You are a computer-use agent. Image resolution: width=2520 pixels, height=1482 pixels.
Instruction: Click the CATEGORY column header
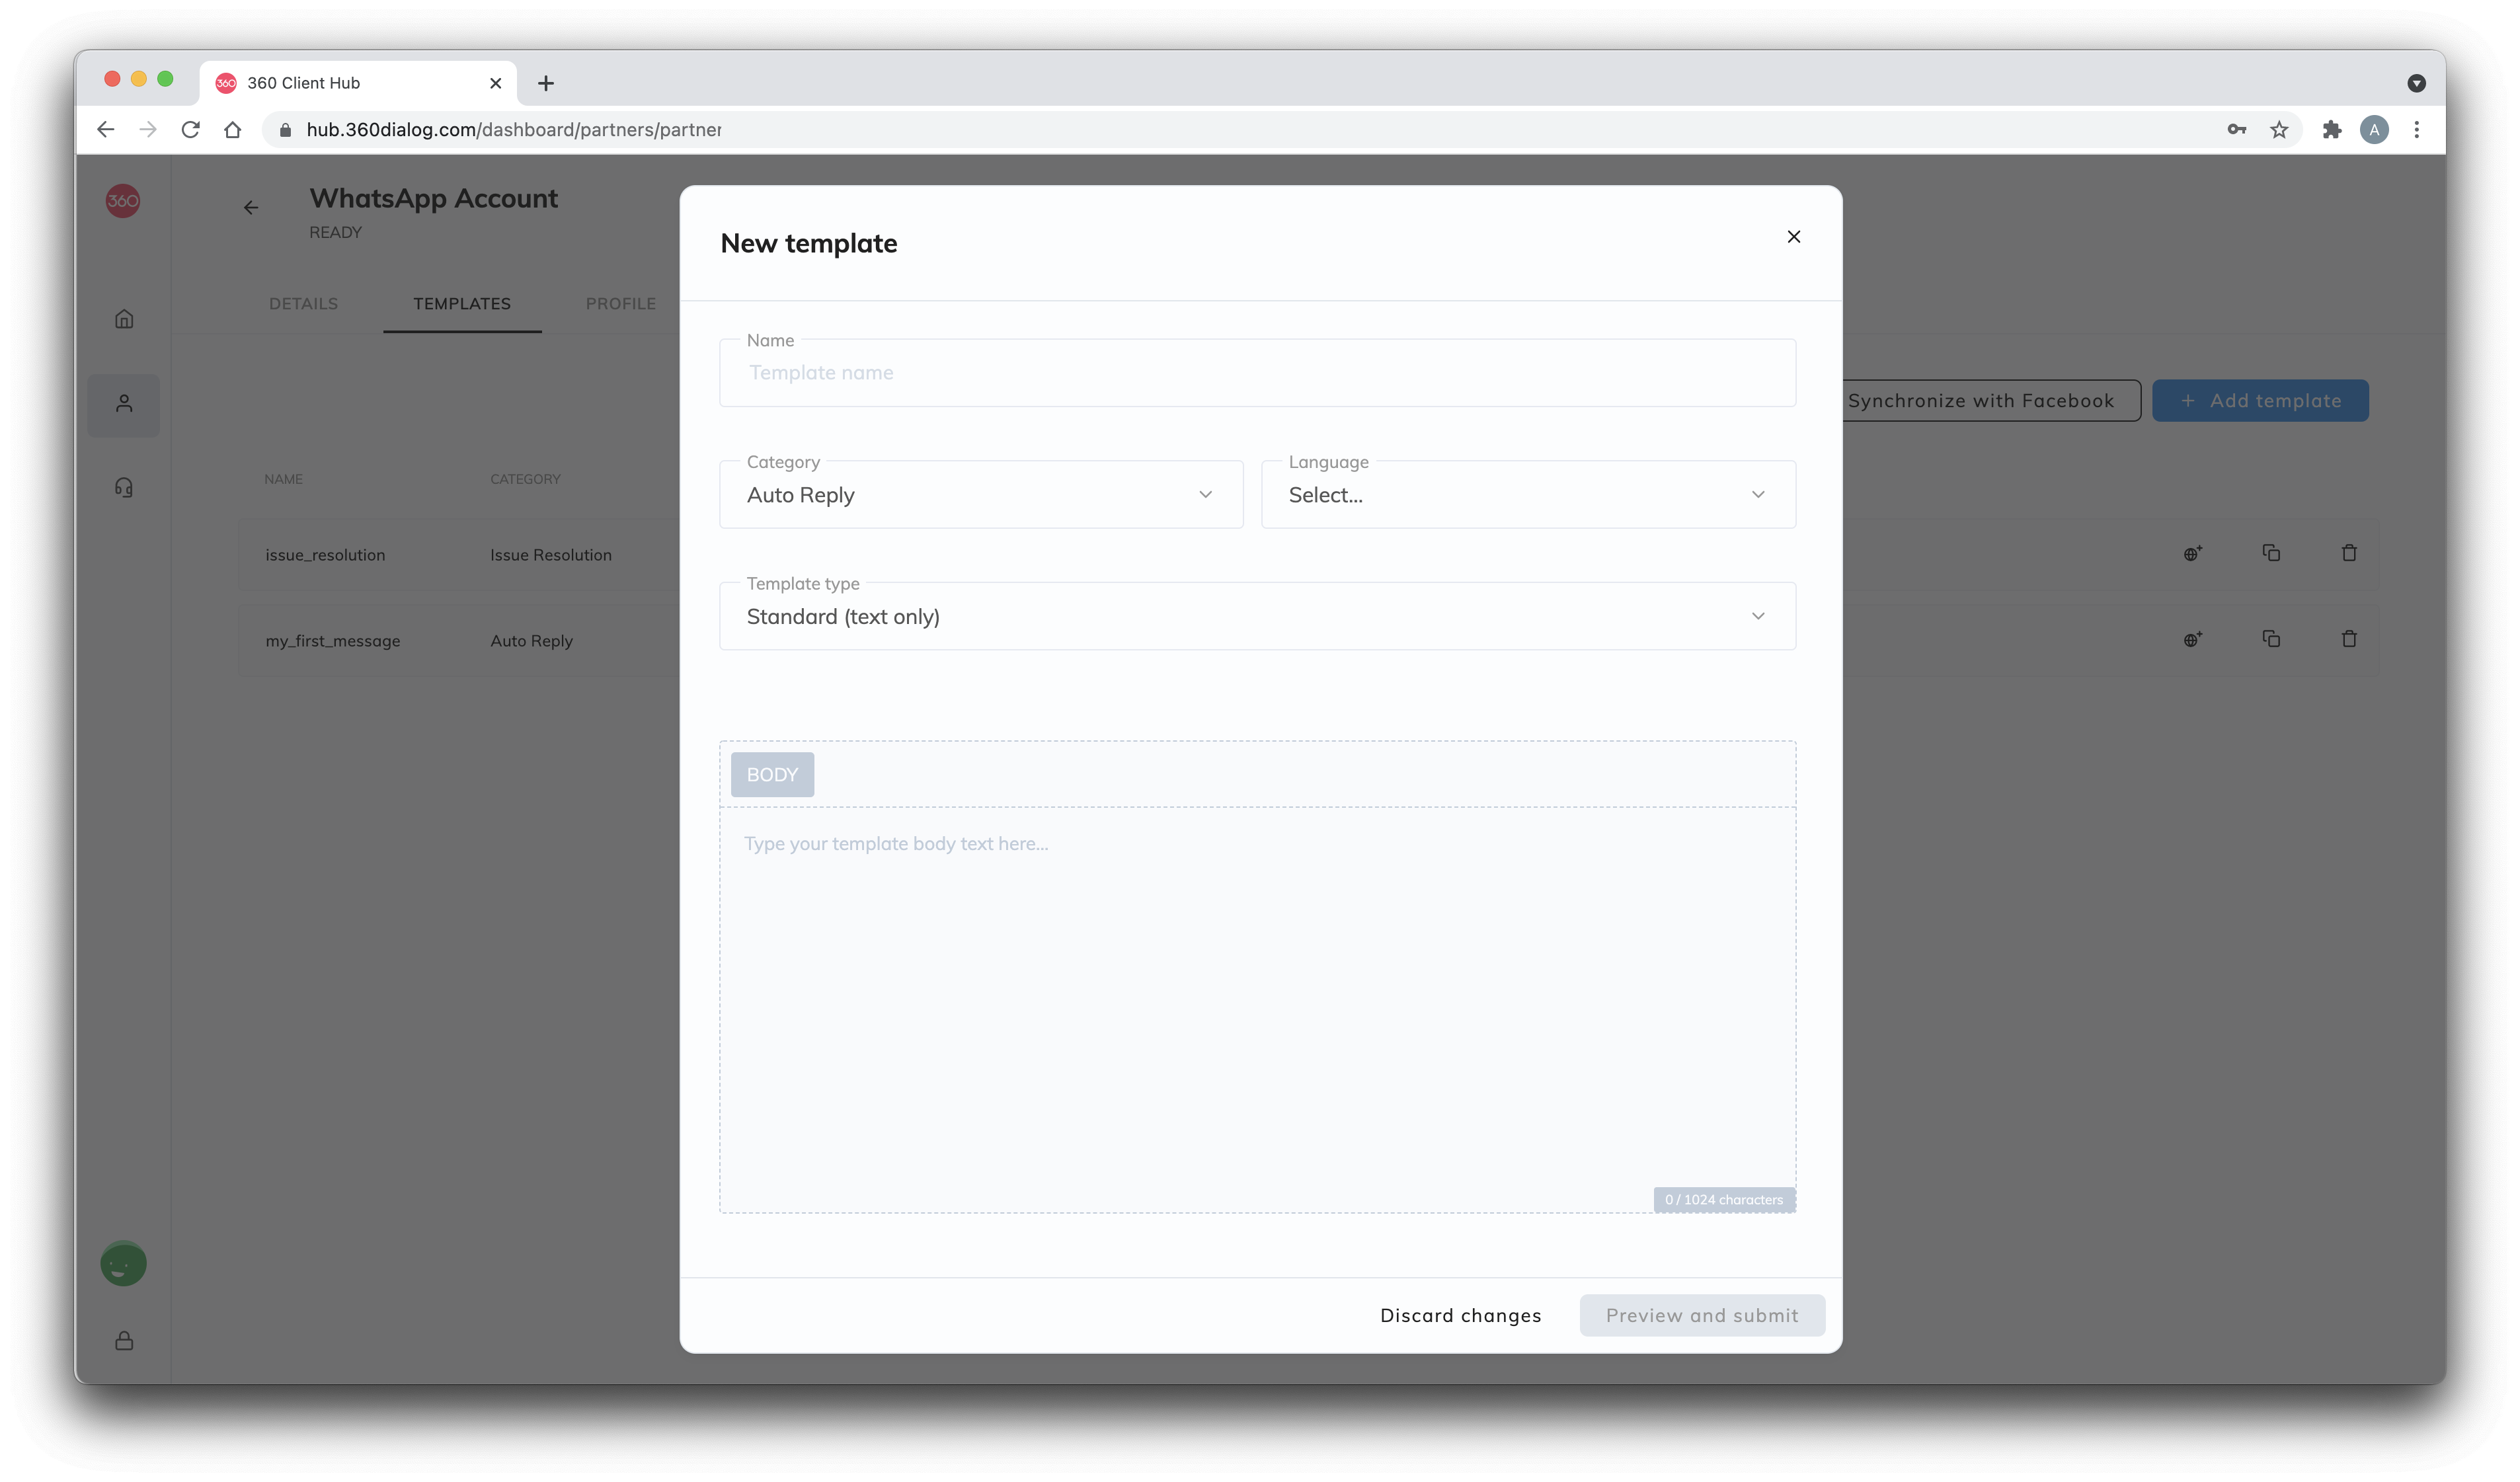525,480
